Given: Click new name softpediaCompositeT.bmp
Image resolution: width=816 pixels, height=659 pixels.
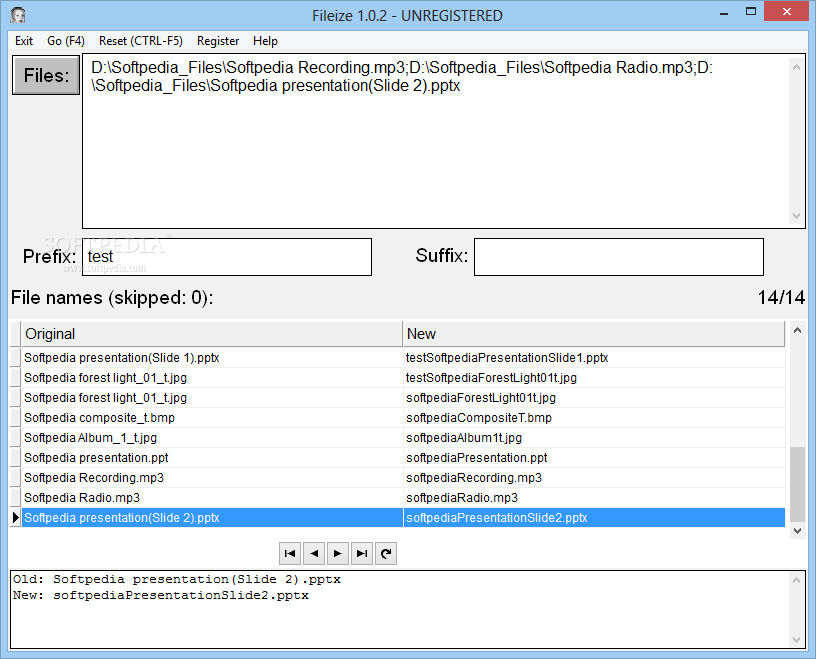Looking at the screenshot, I should (594, 417).
